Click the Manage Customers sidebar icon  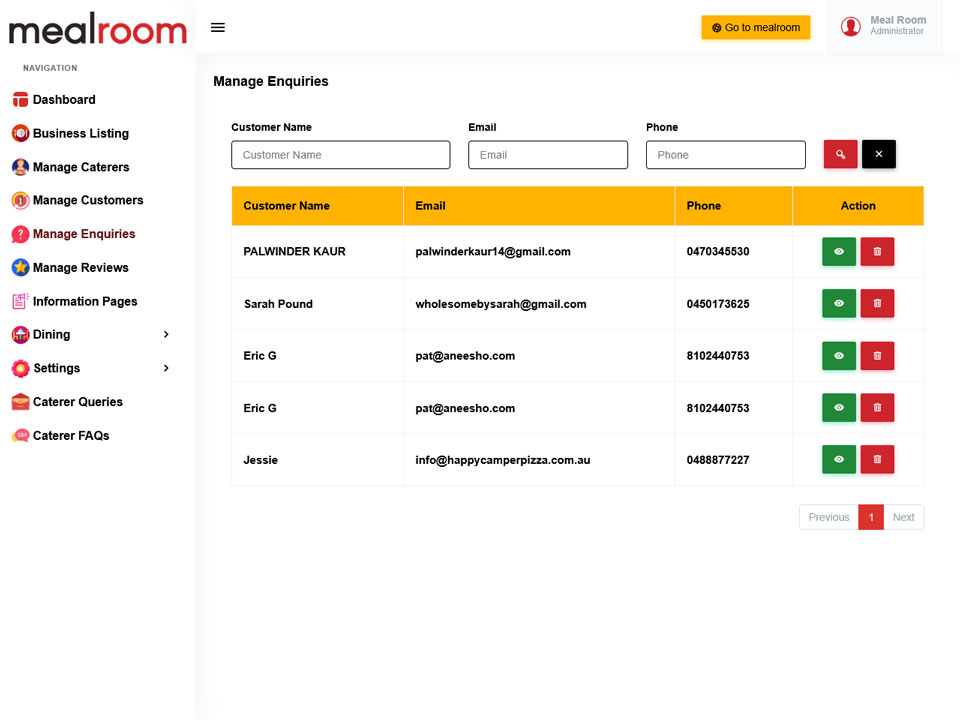pos(20,200)
